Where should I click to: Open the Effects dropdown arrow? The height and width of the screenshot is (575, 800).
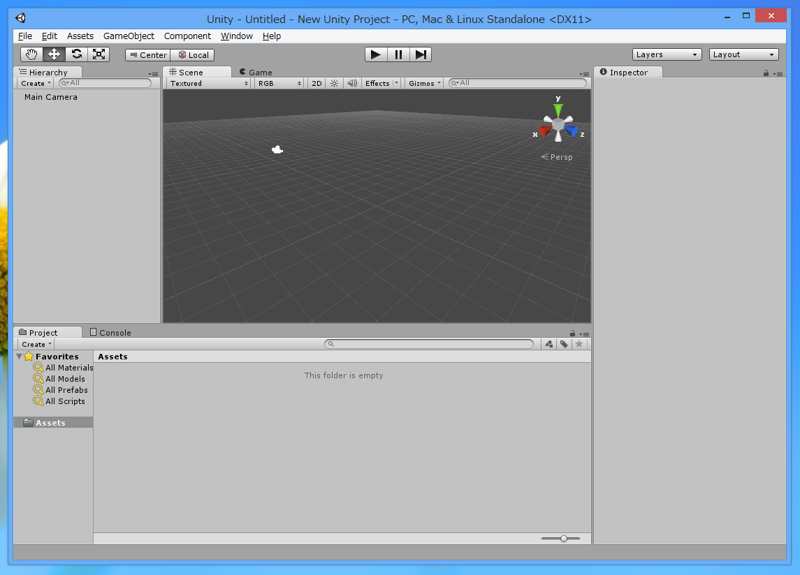[x=396, y=83]
